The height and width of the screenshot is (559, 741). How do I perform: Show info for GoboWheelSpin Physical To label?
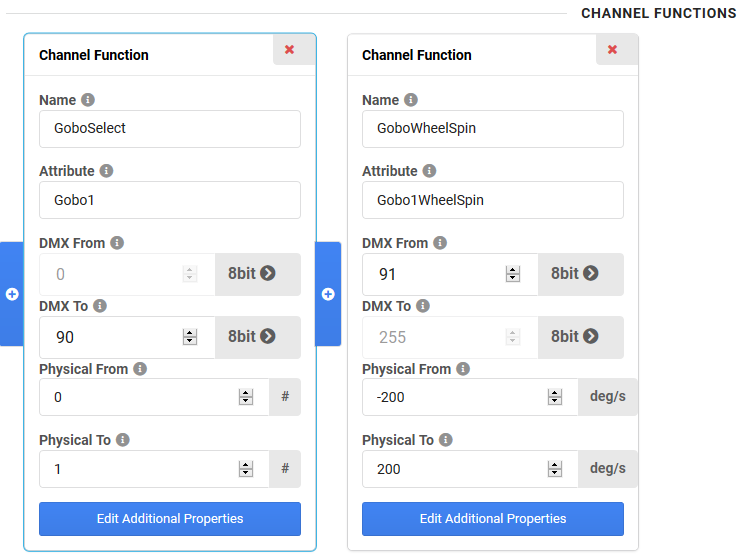click(446, 440)
